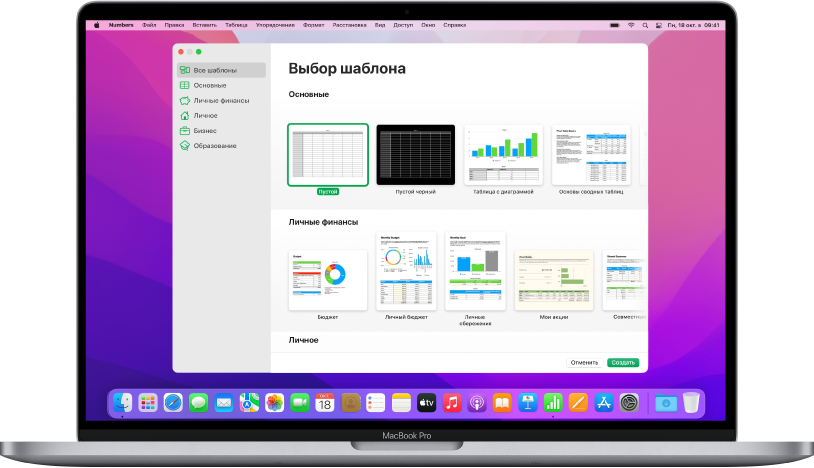Open Control Center in menu bar
Image resolution: width=814 pixels, height=468 pixels.
[x=658, y=25]
